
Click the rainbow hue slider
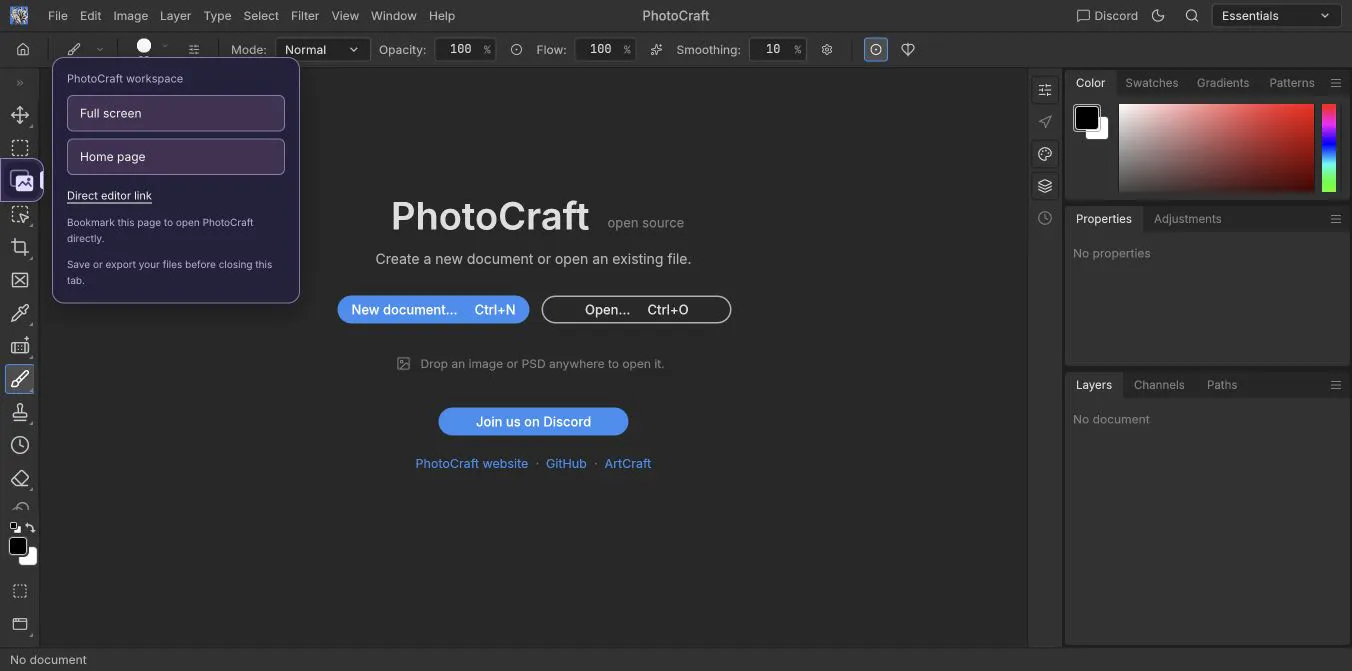(1329, 148)
